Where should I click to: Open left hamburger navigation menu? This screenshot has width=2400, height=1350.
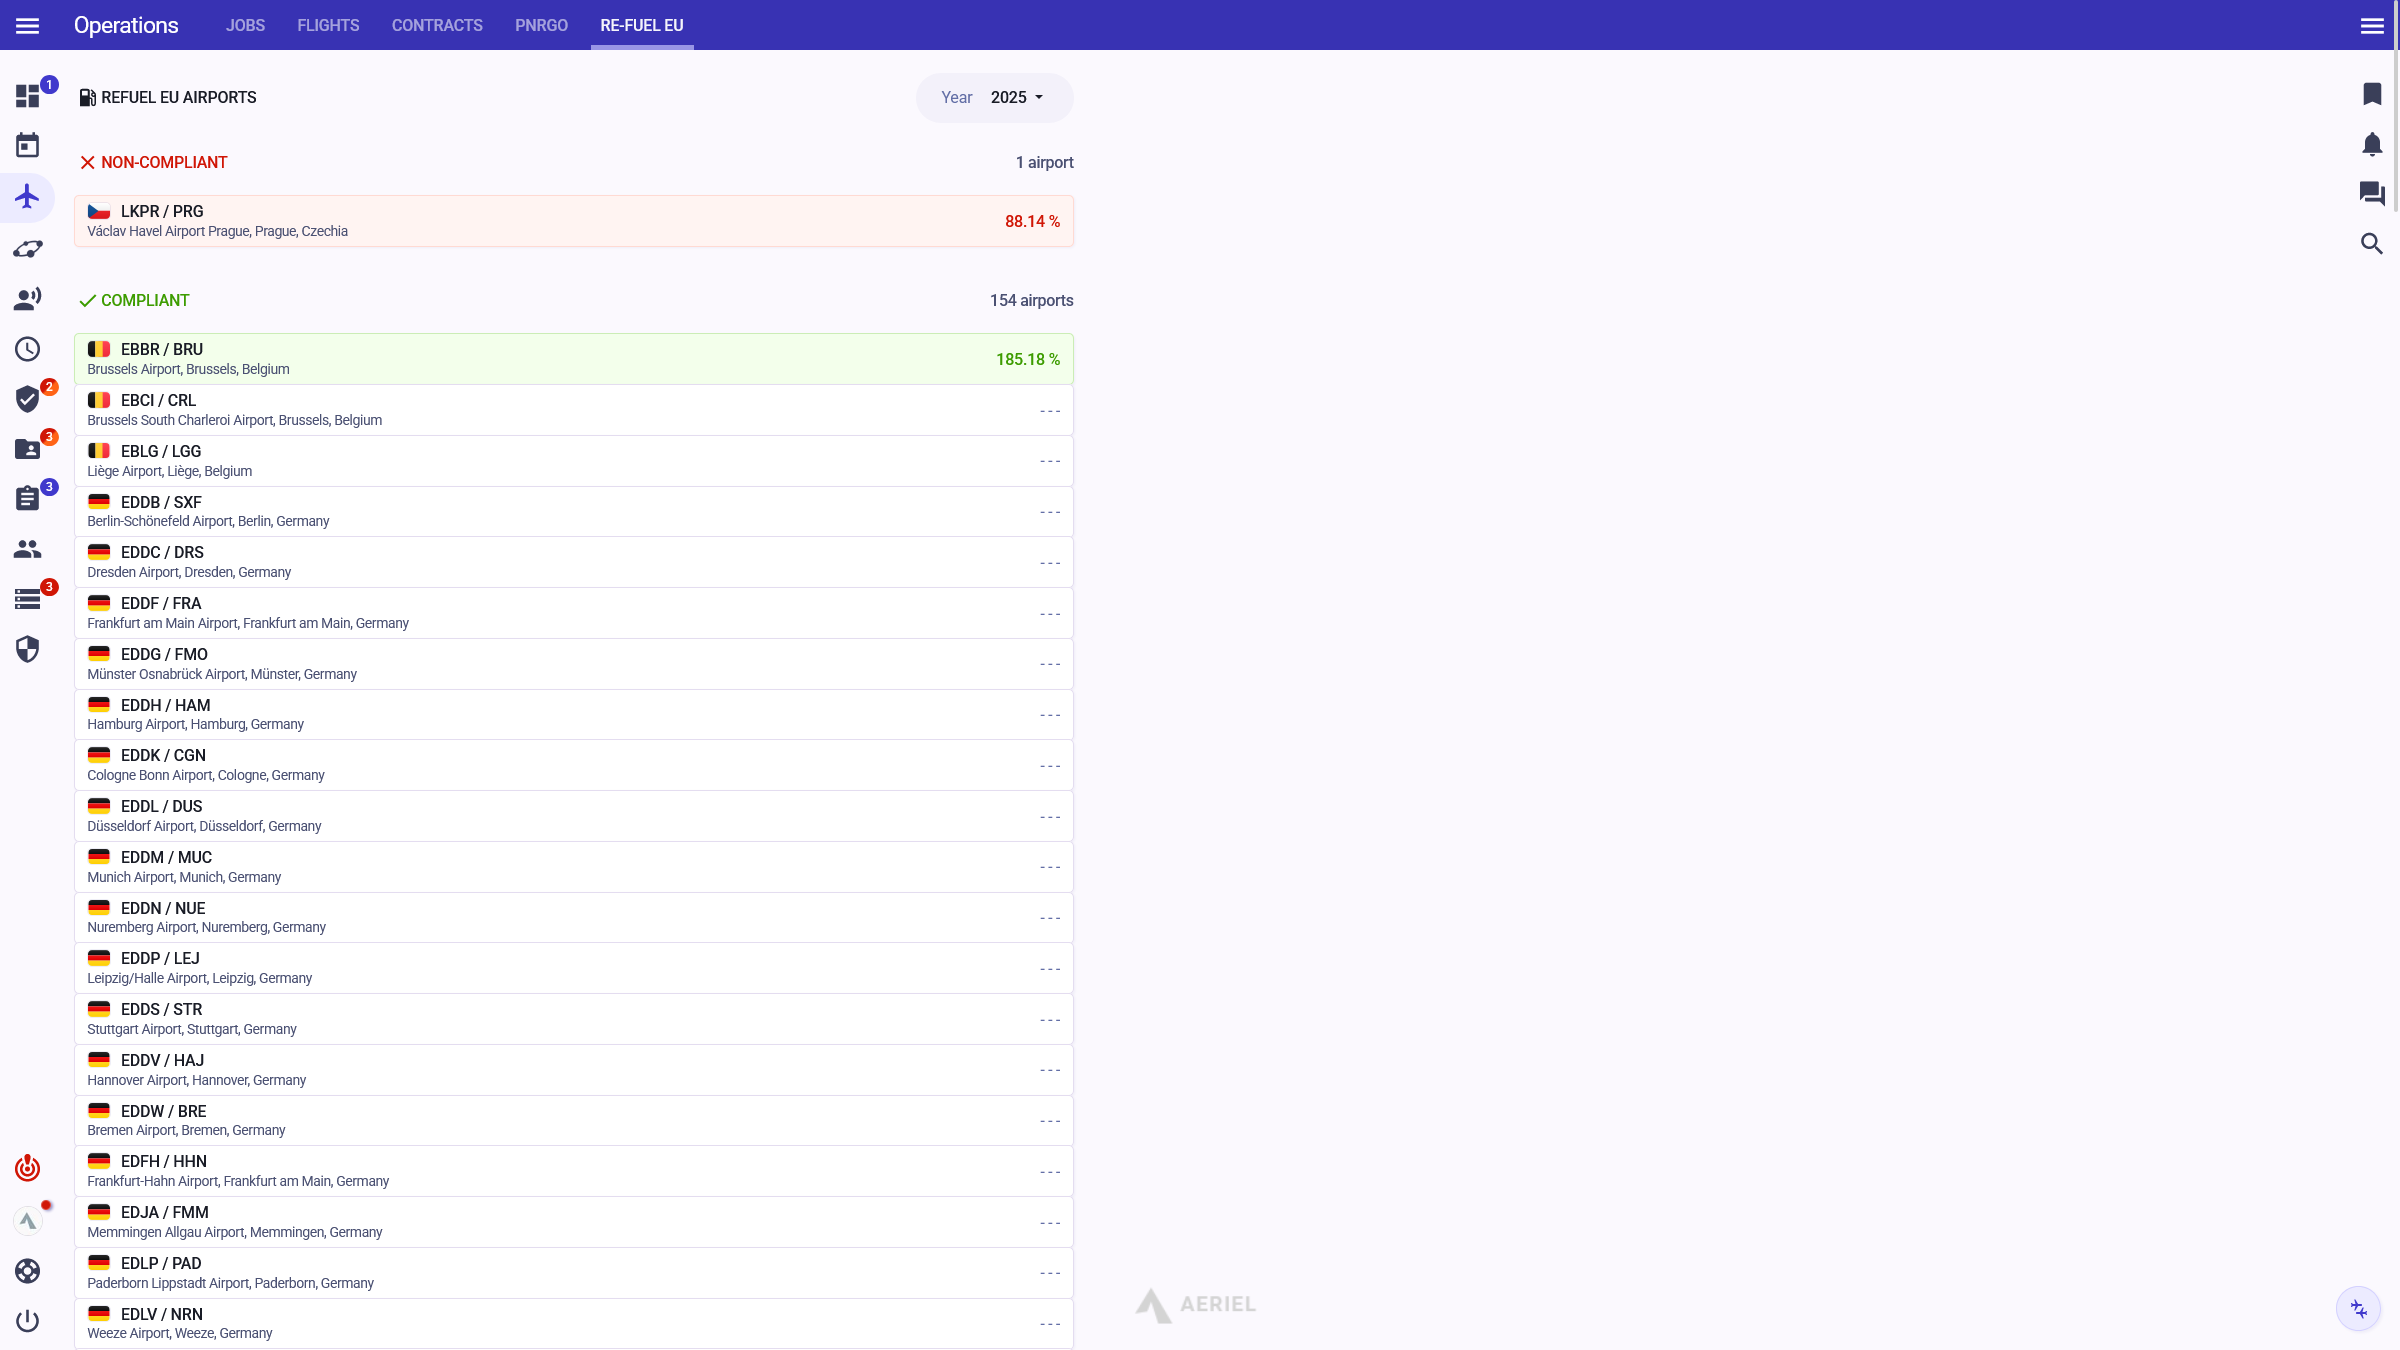click(x=27, y=25)
